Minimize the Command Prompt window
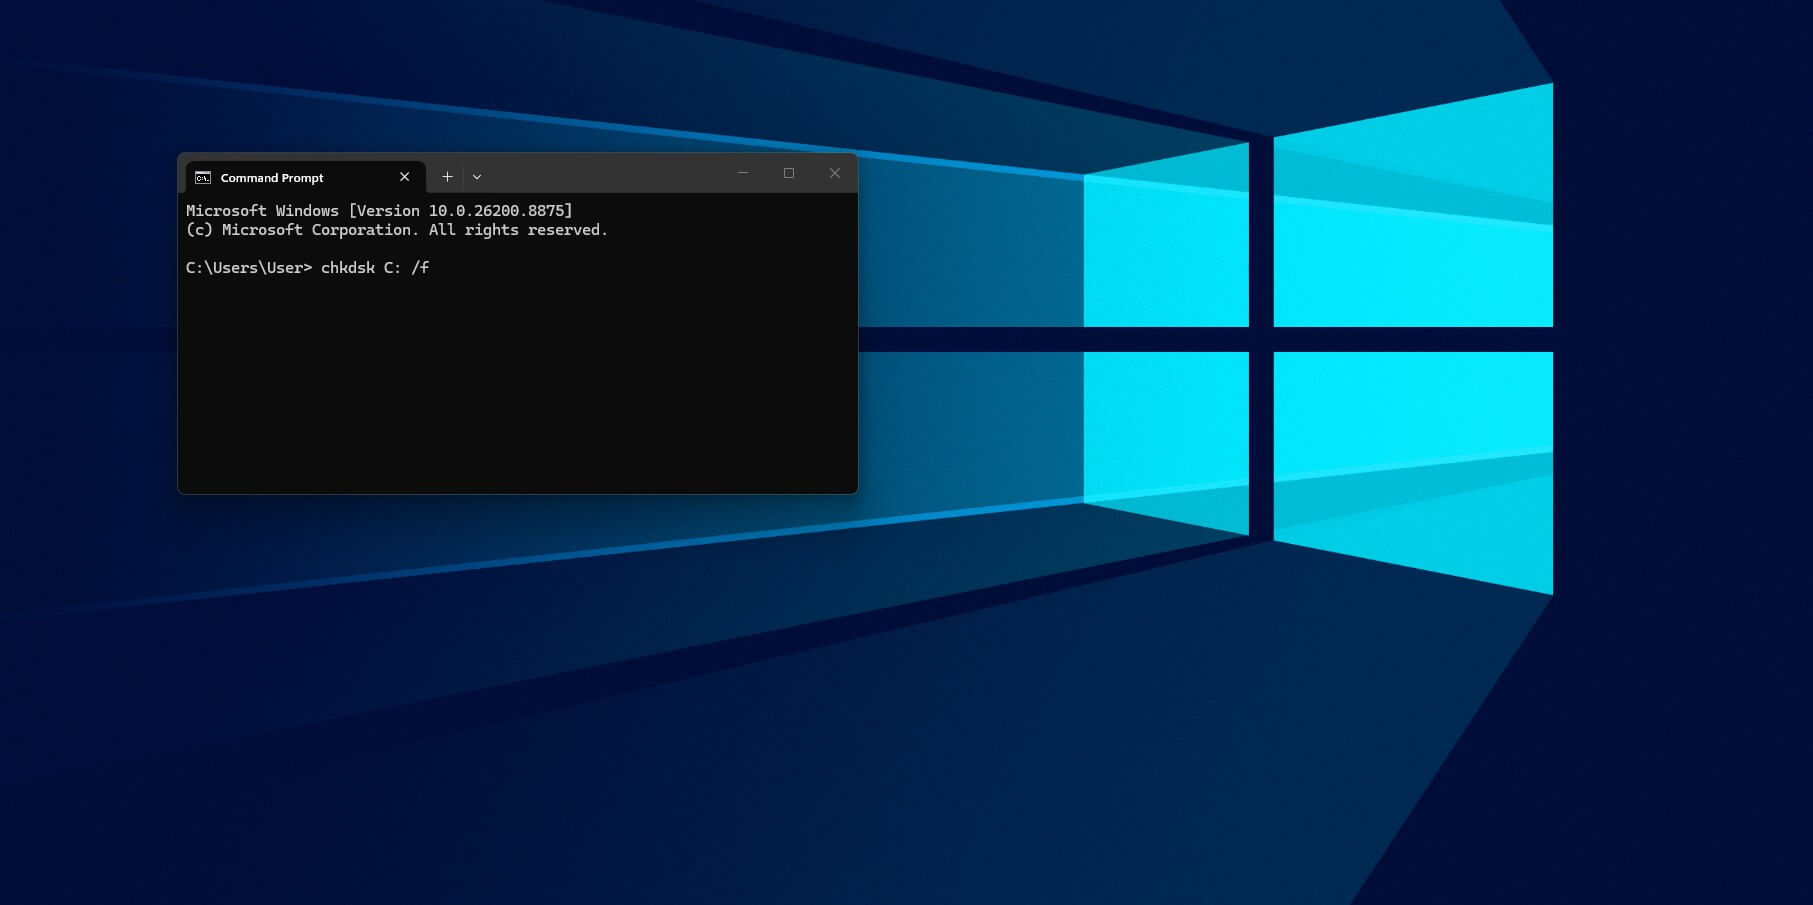This screenshot has height=905, width=1813. pos(743,173)
